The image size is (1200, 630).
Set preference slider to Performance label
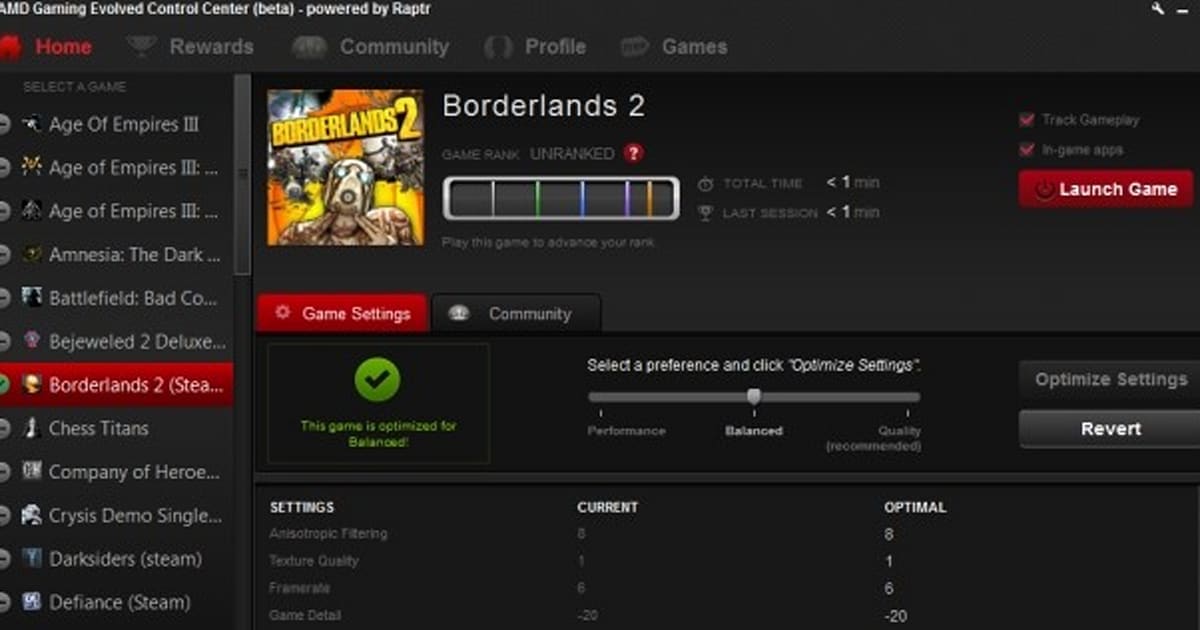click(626, 431)
